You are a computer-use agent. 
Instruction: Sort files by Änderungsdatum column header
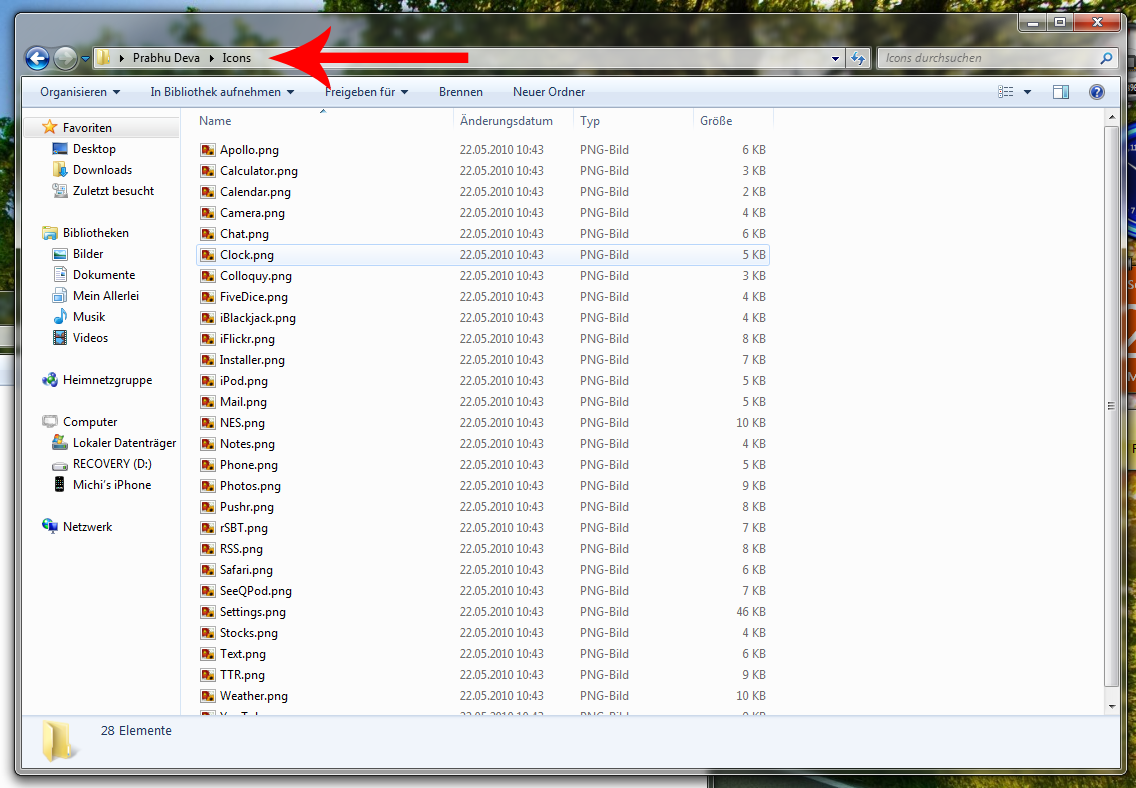[x=506, y=121]
